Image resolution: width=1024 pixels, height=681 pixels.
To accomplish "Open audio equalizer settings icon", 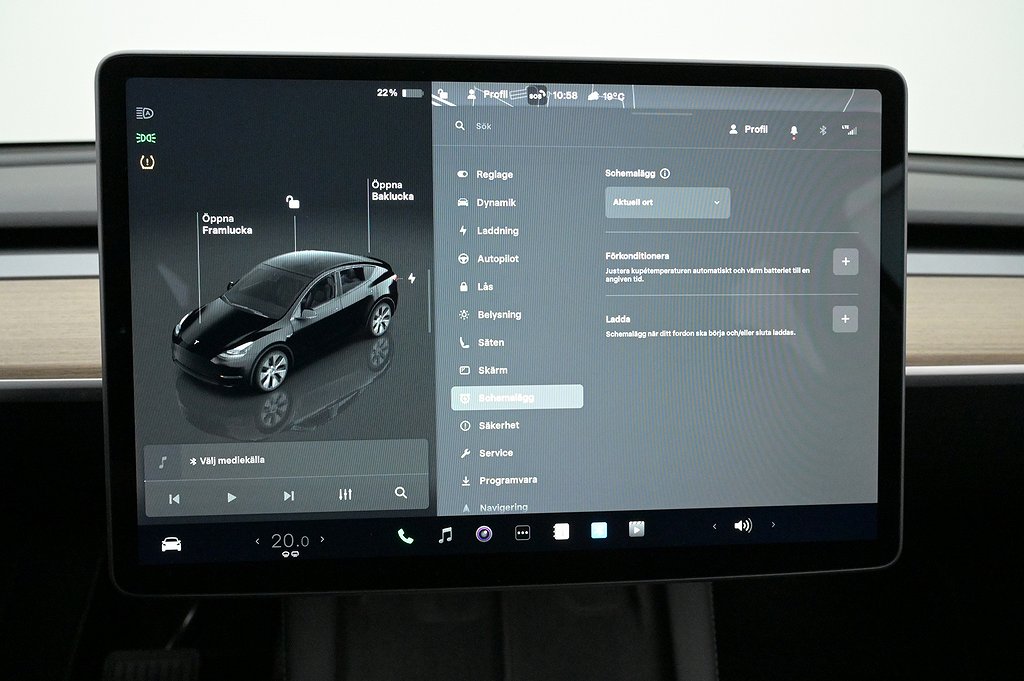I will (x=346, y=495).
